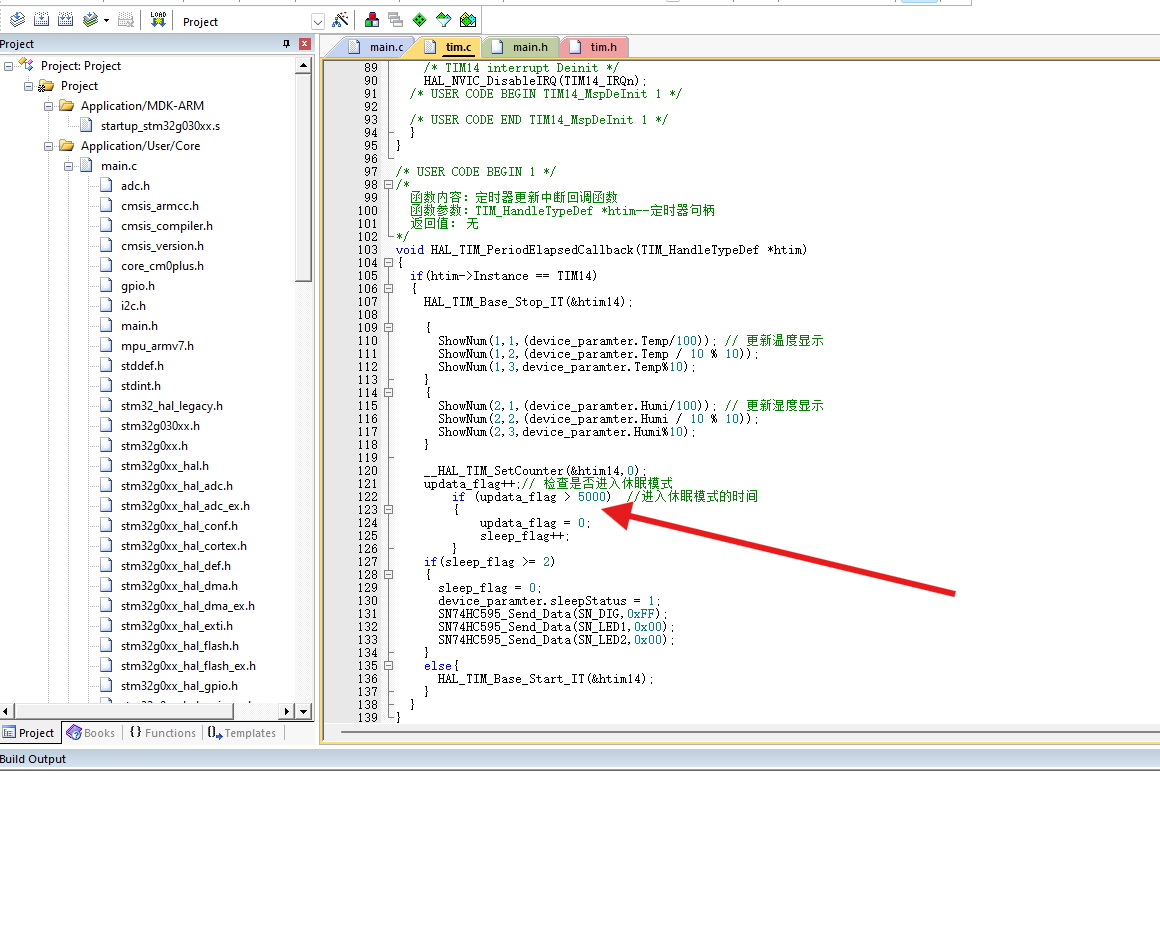Select stm32g0xx_hal_cortex.h file
Viewport: 1160px width, 926px height.
(183, 546)
